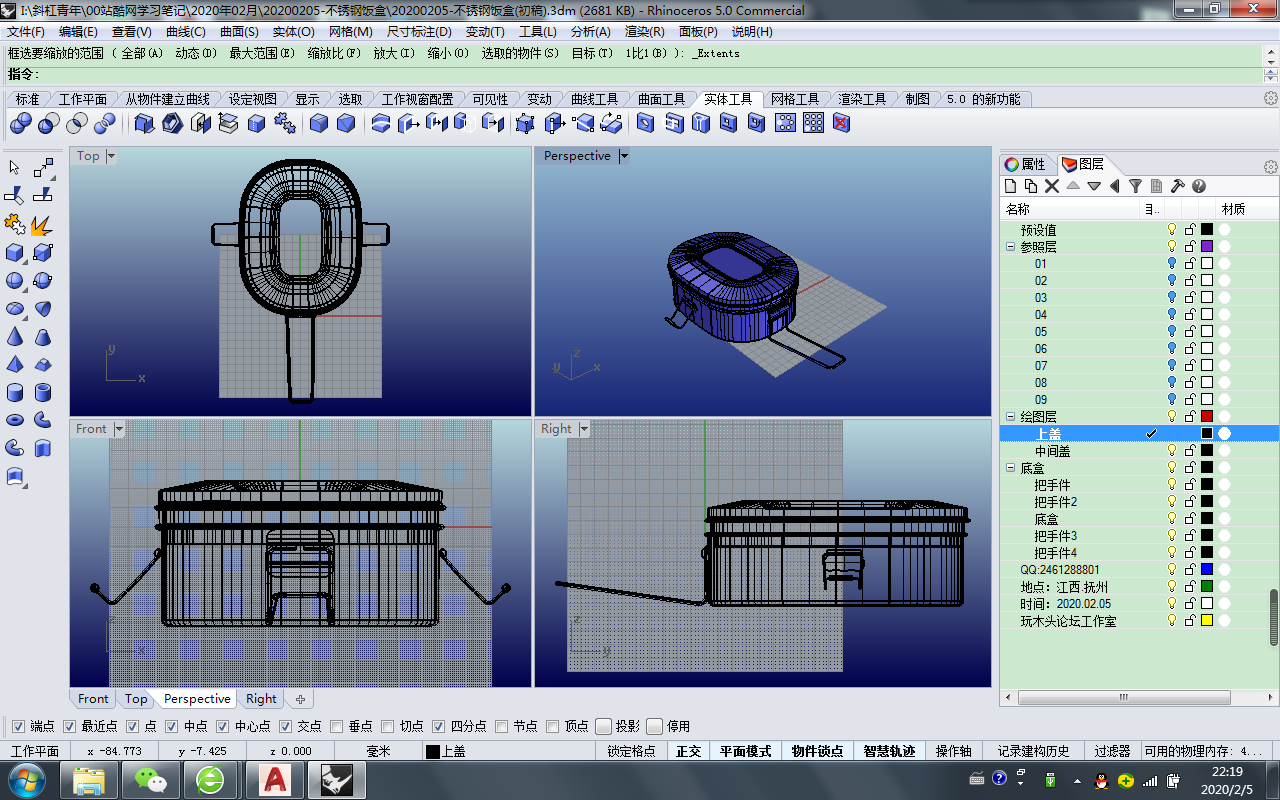Screen dimensions: 1280x800
Task: Select the arrow pointer selection tool
Action: (15, 168)
